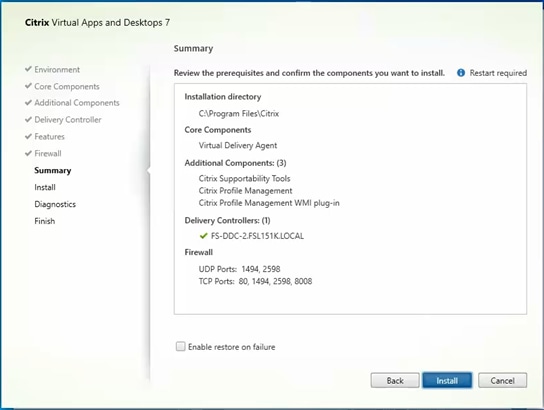Click the Citrix Profile Management entry

click(245, 191)
